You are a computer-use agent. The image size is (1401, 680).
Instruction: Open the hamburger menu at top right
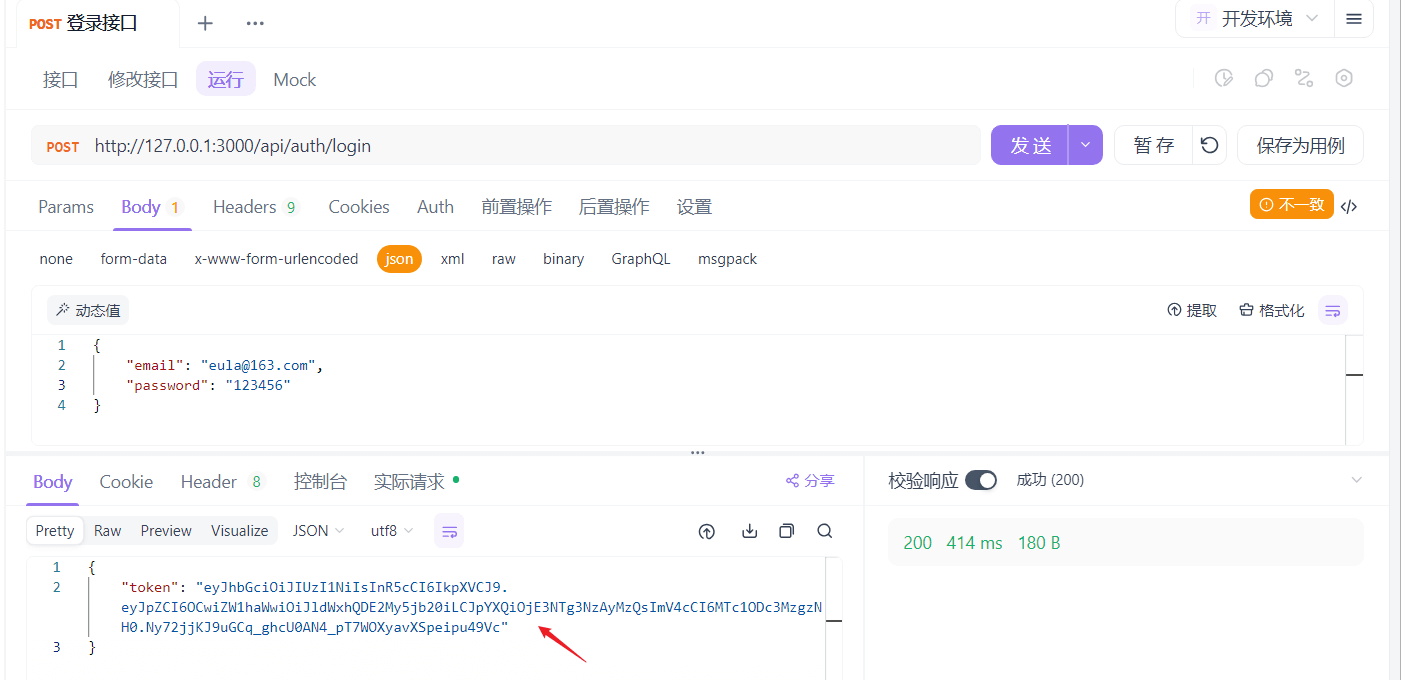click(1354, 19)
